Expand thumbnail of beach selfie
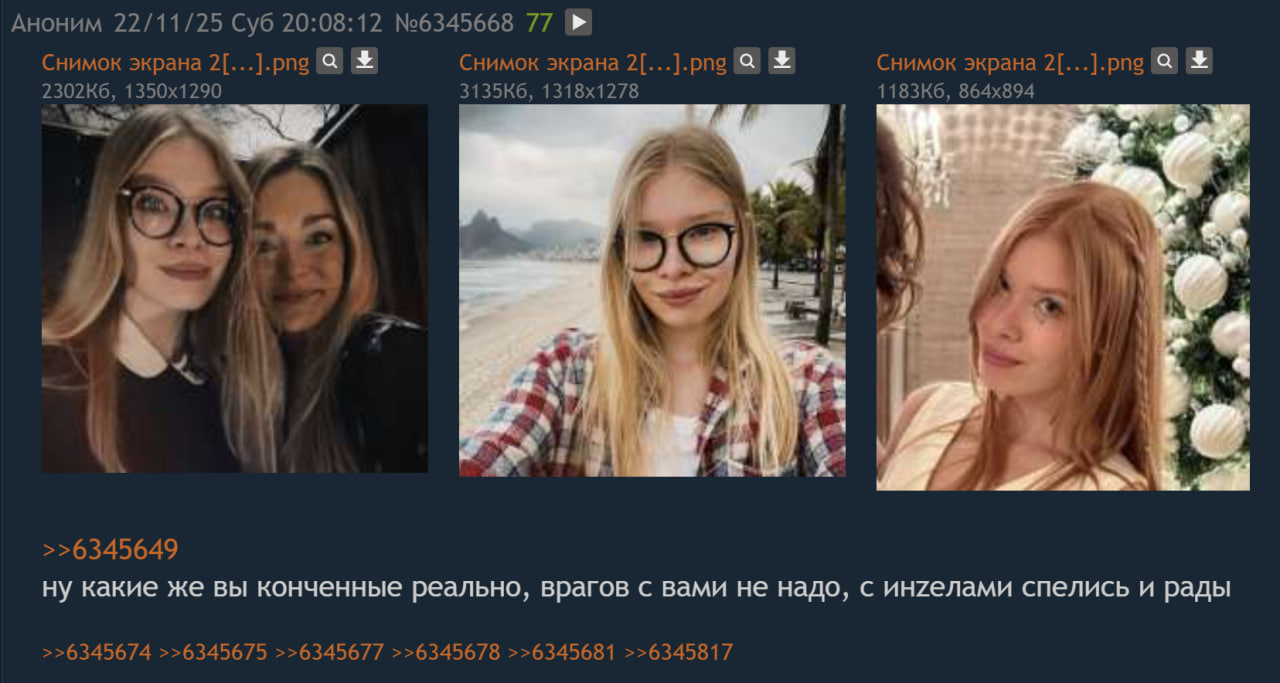 point(652,290)
